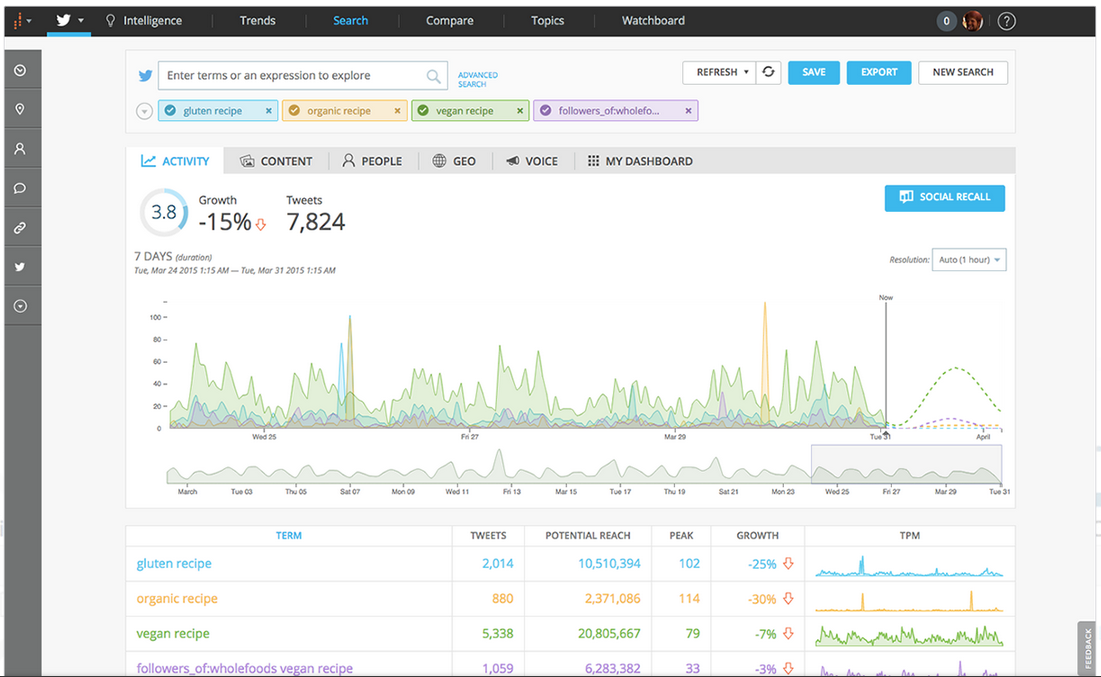Click the magnifier icon in search box
1101x677 pixels.
tap(433, 76)
